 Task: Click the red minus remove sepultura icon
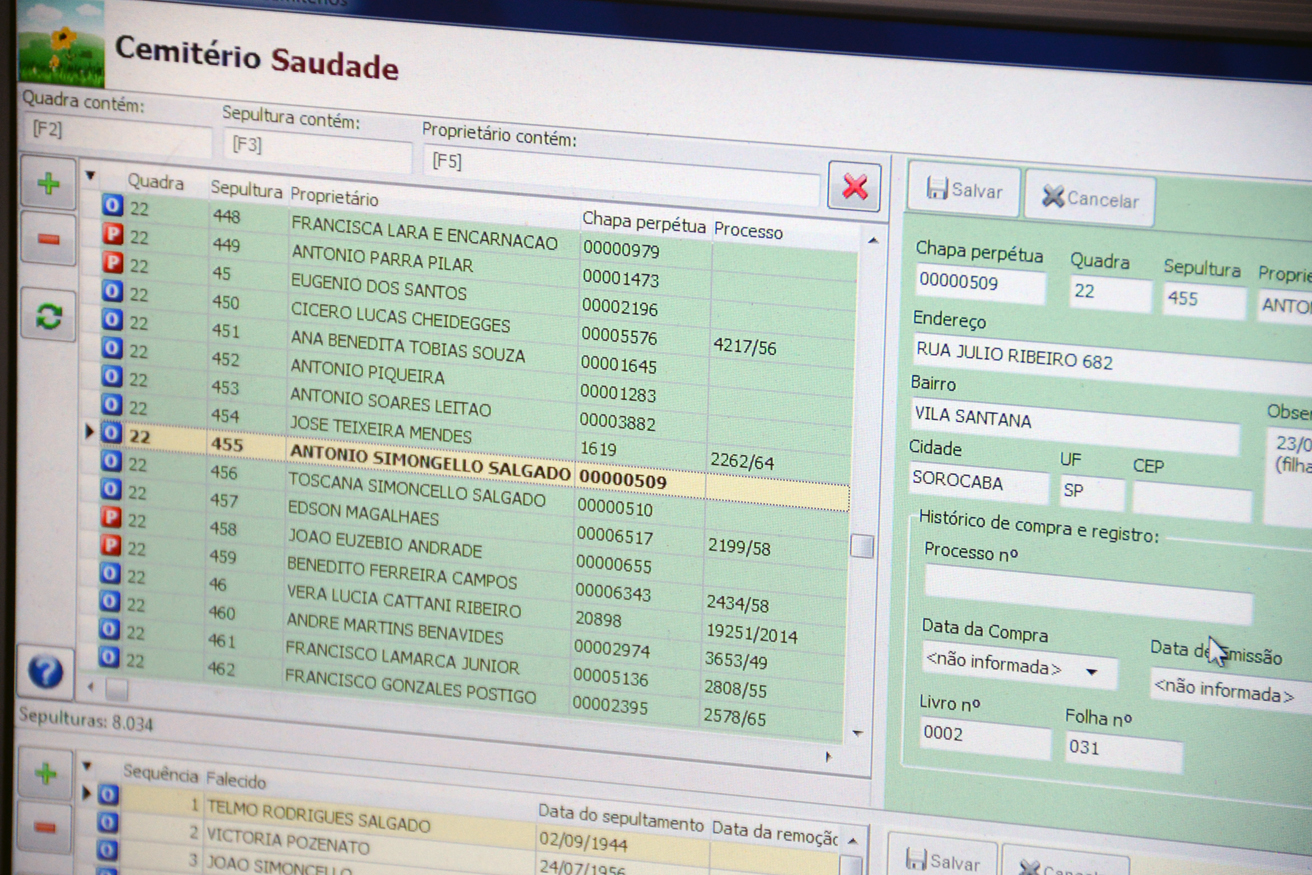[x=48, y=240]
